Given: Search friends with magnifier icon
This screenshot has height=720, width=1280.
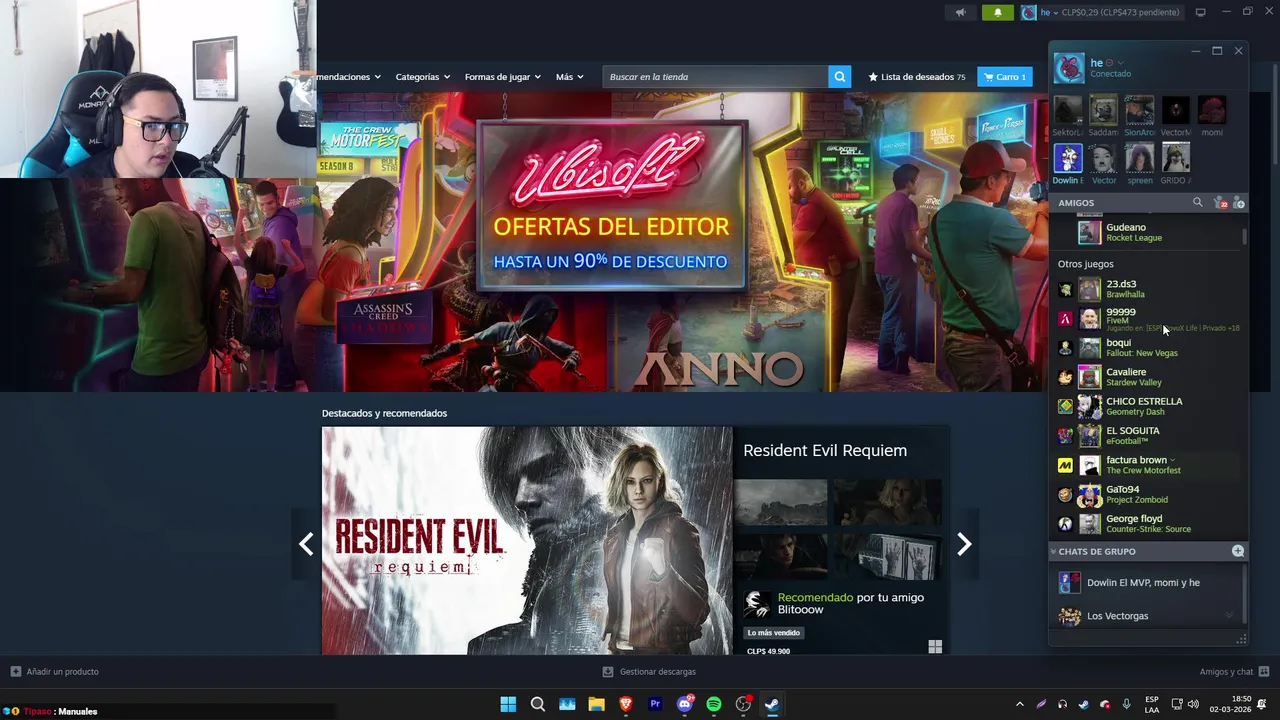Looking at the screenshot, I should click(x=1197, y=203).
